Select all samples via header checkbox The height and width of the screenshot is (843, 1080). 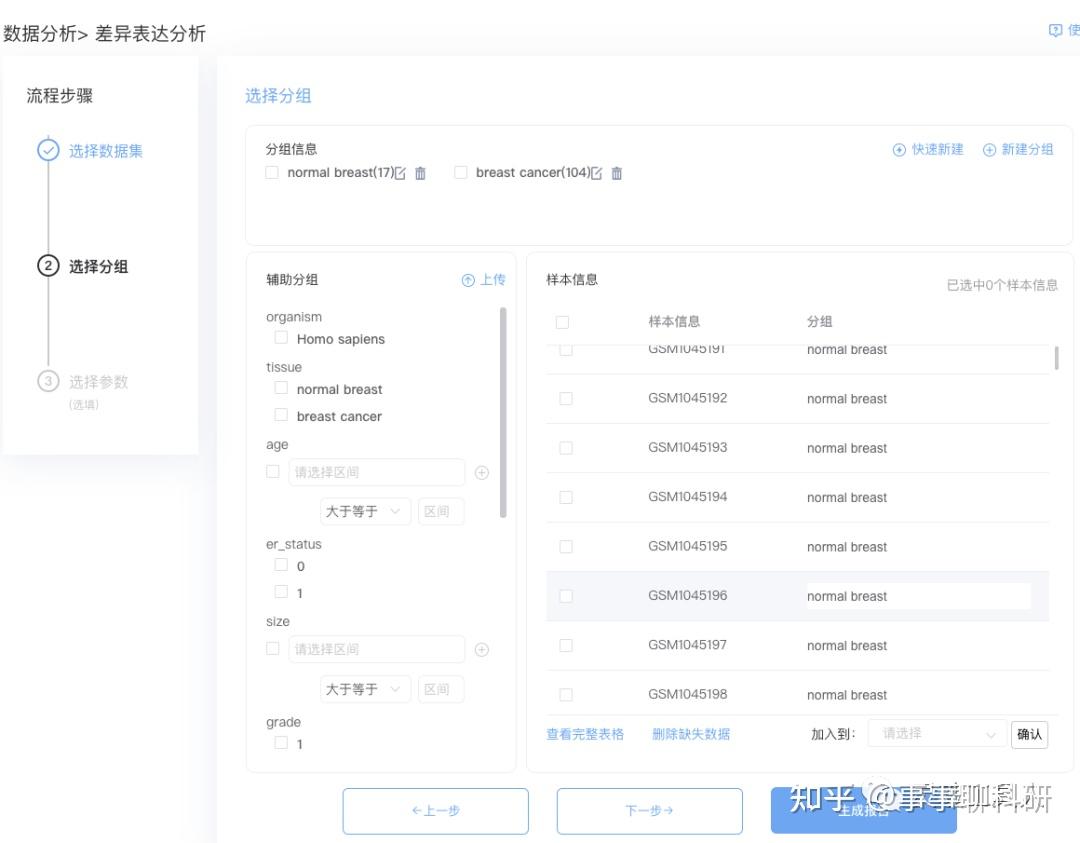[562, 322]
